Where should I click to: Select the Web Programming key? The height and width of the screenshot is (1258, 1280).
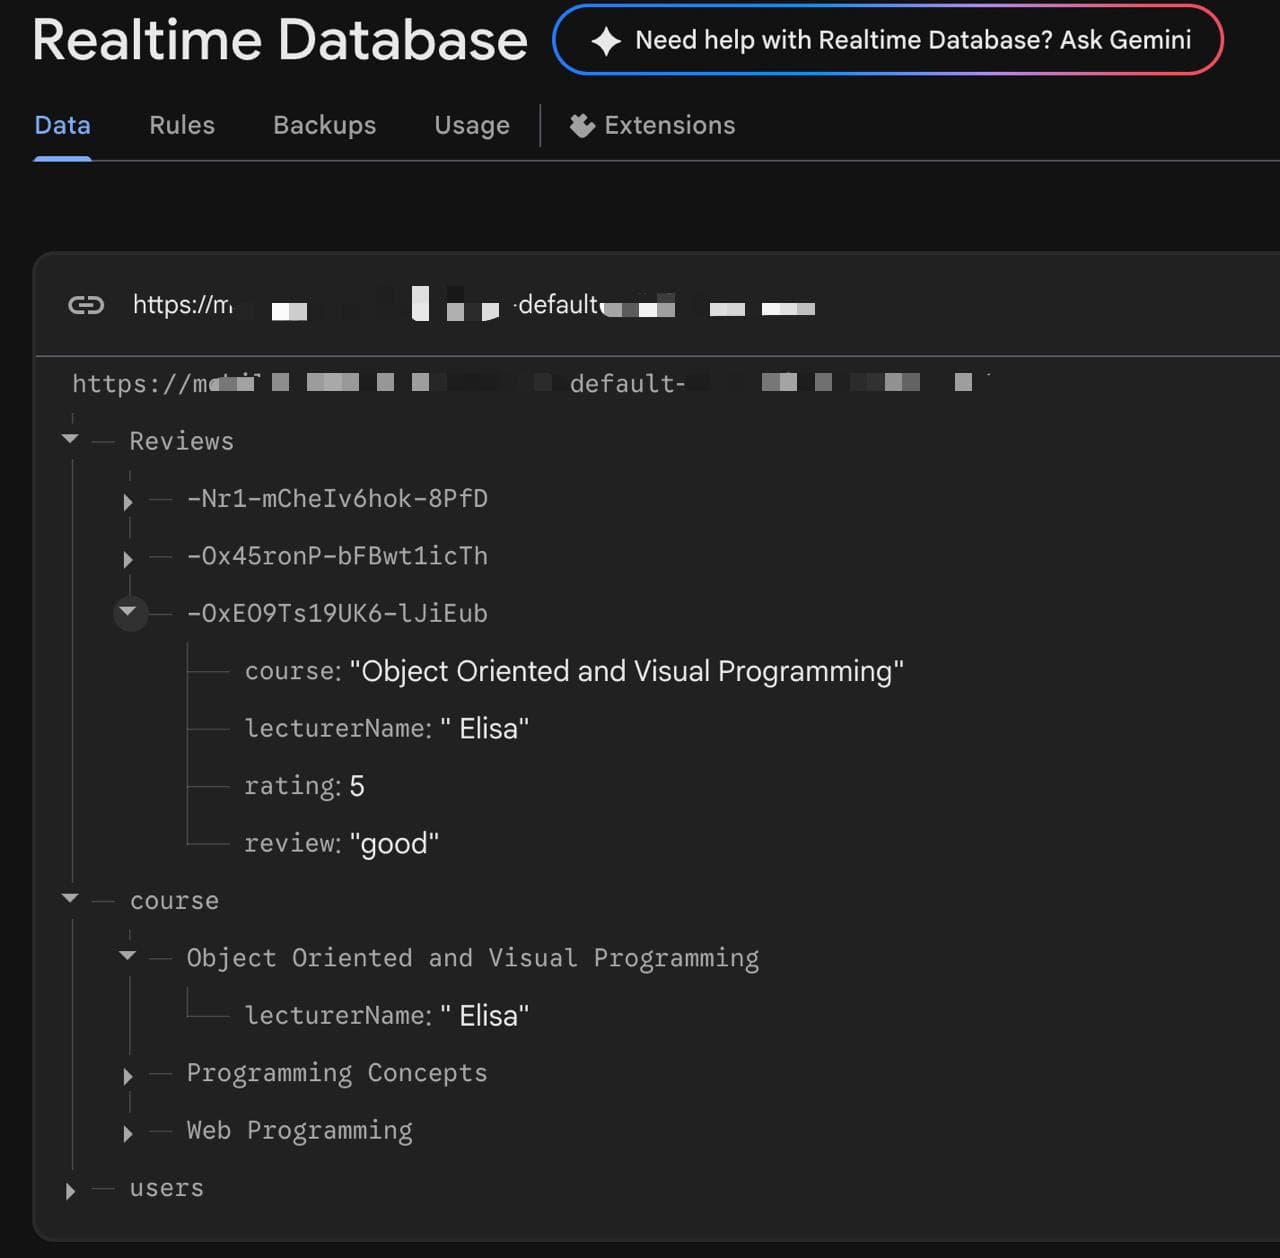click(x=299, y=1131)
